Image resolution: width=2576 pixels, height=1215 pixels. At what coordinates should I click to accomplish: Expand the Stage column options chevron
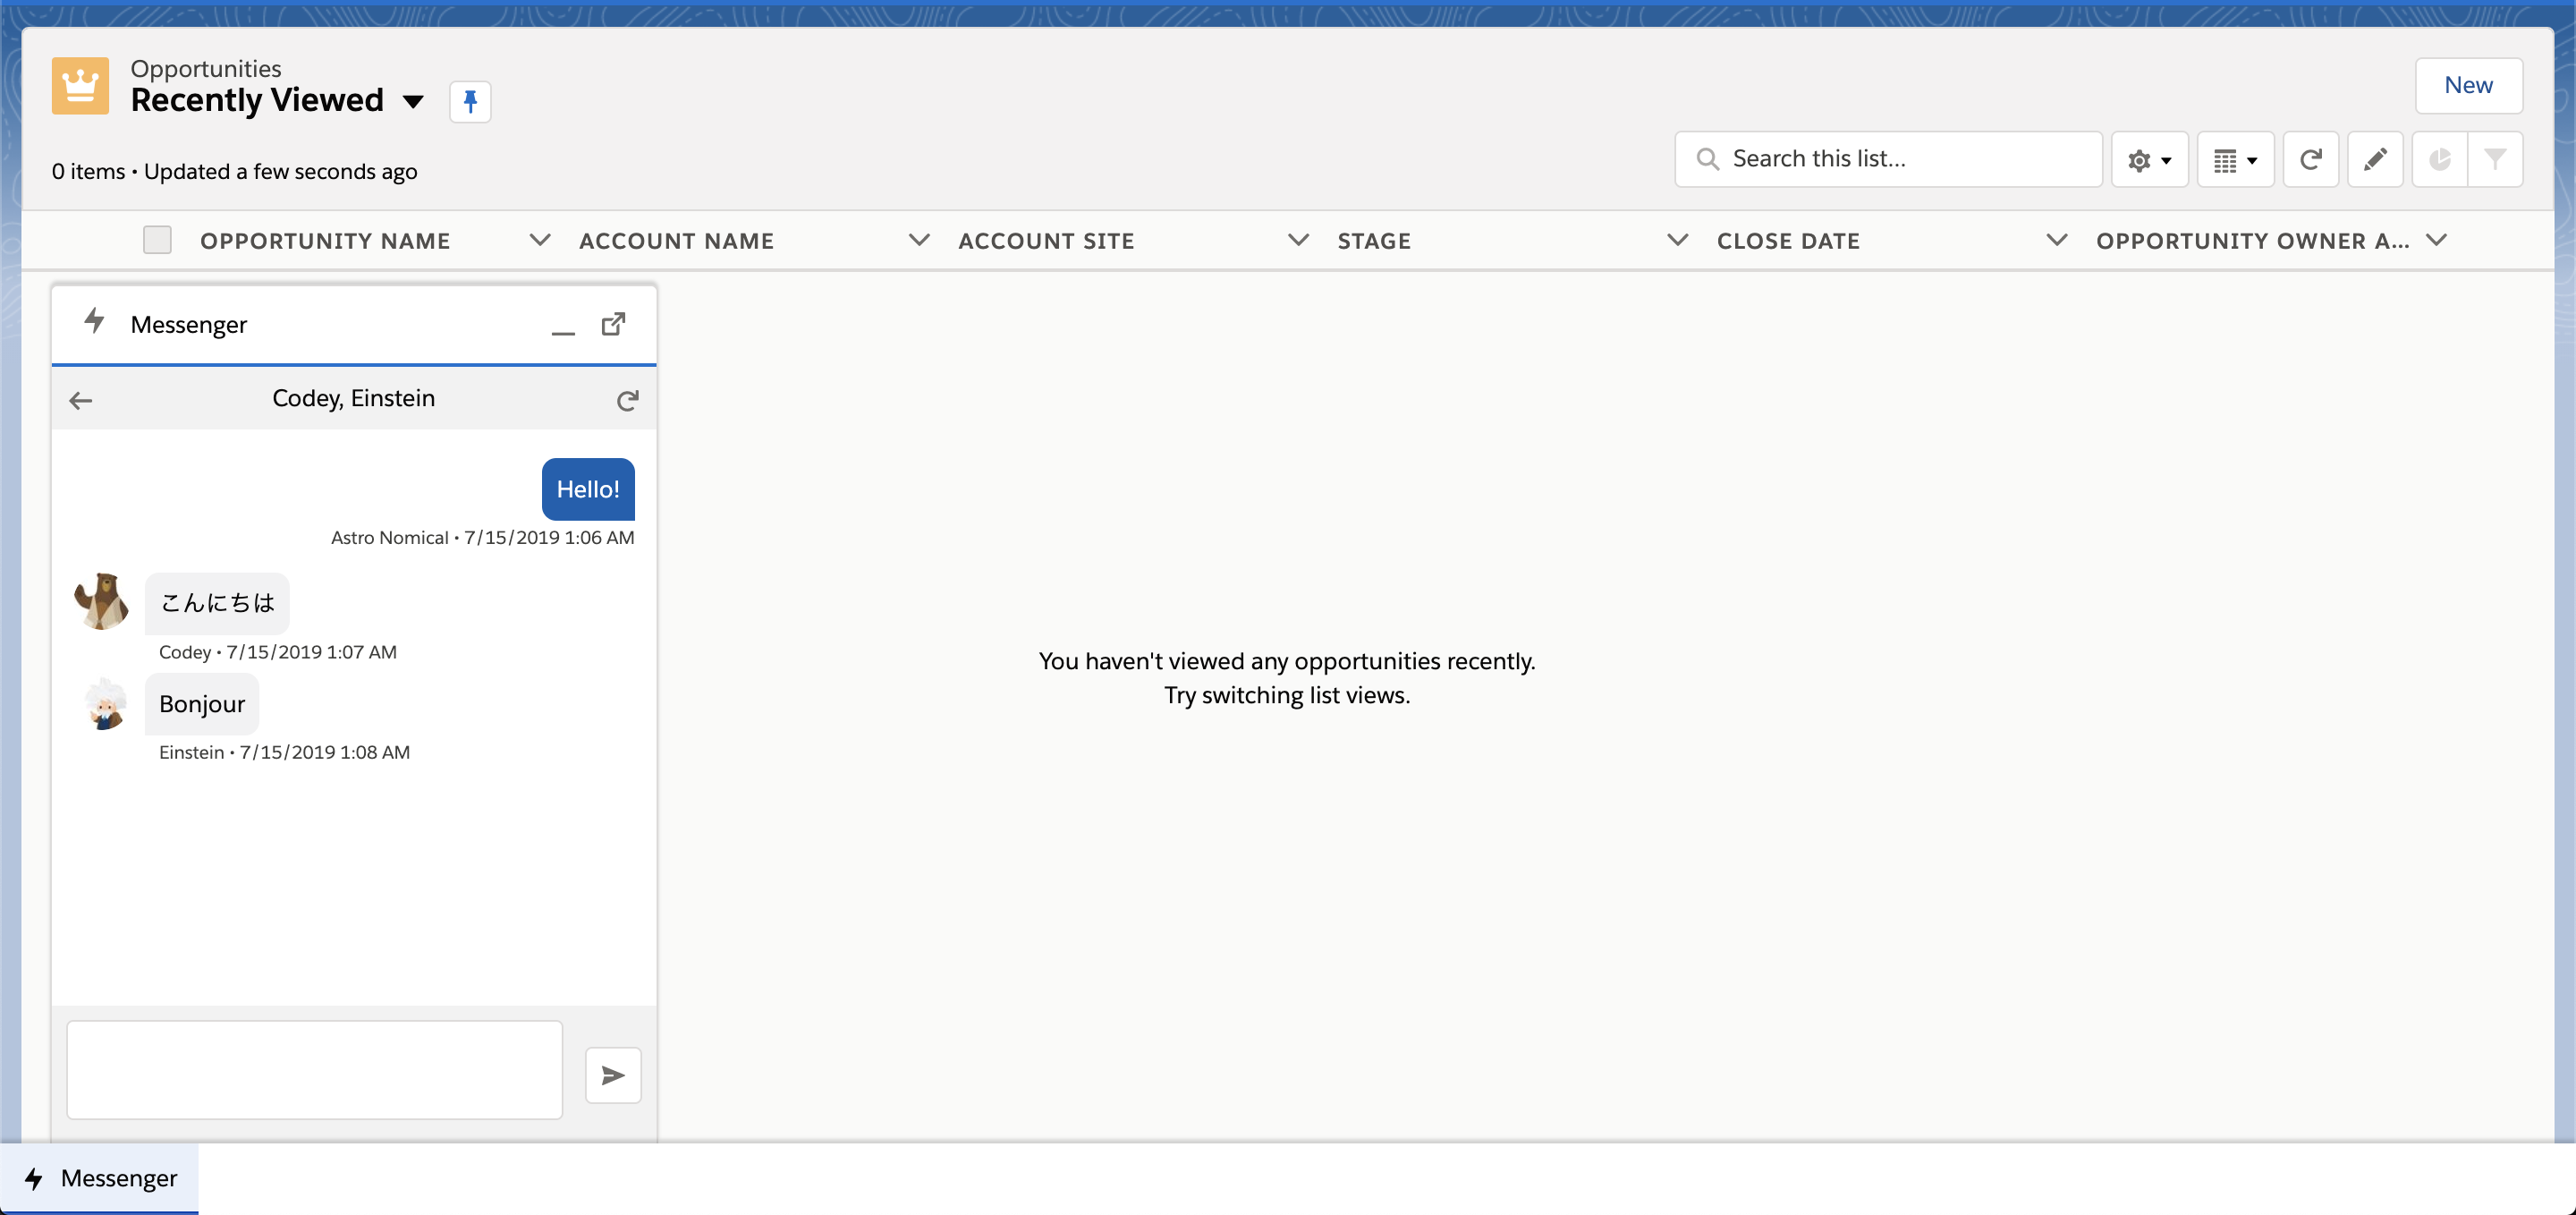click(x=1677, y=240)
